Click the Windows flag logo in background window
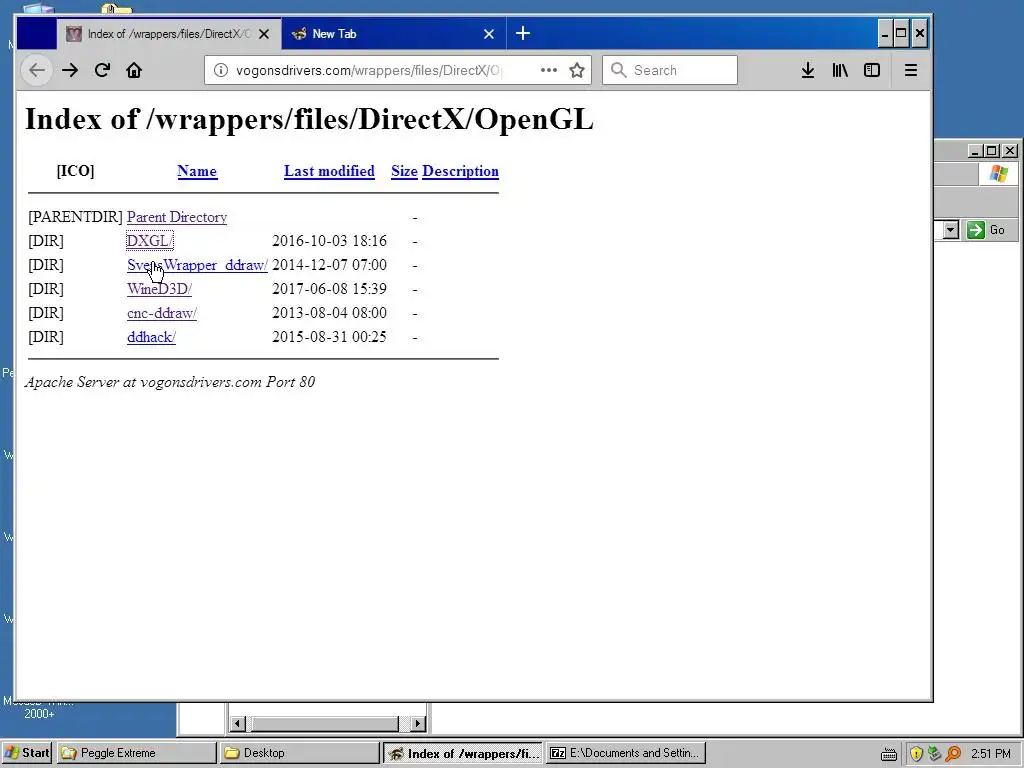 (998, 174)
